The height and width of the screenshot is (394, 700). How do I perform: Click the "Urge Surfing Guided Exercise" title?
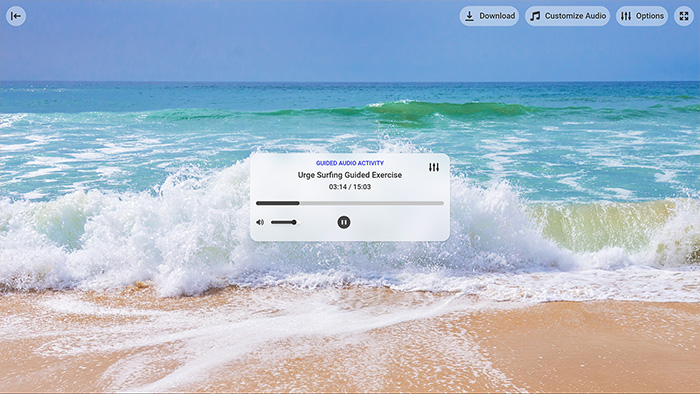pos(350,175)
